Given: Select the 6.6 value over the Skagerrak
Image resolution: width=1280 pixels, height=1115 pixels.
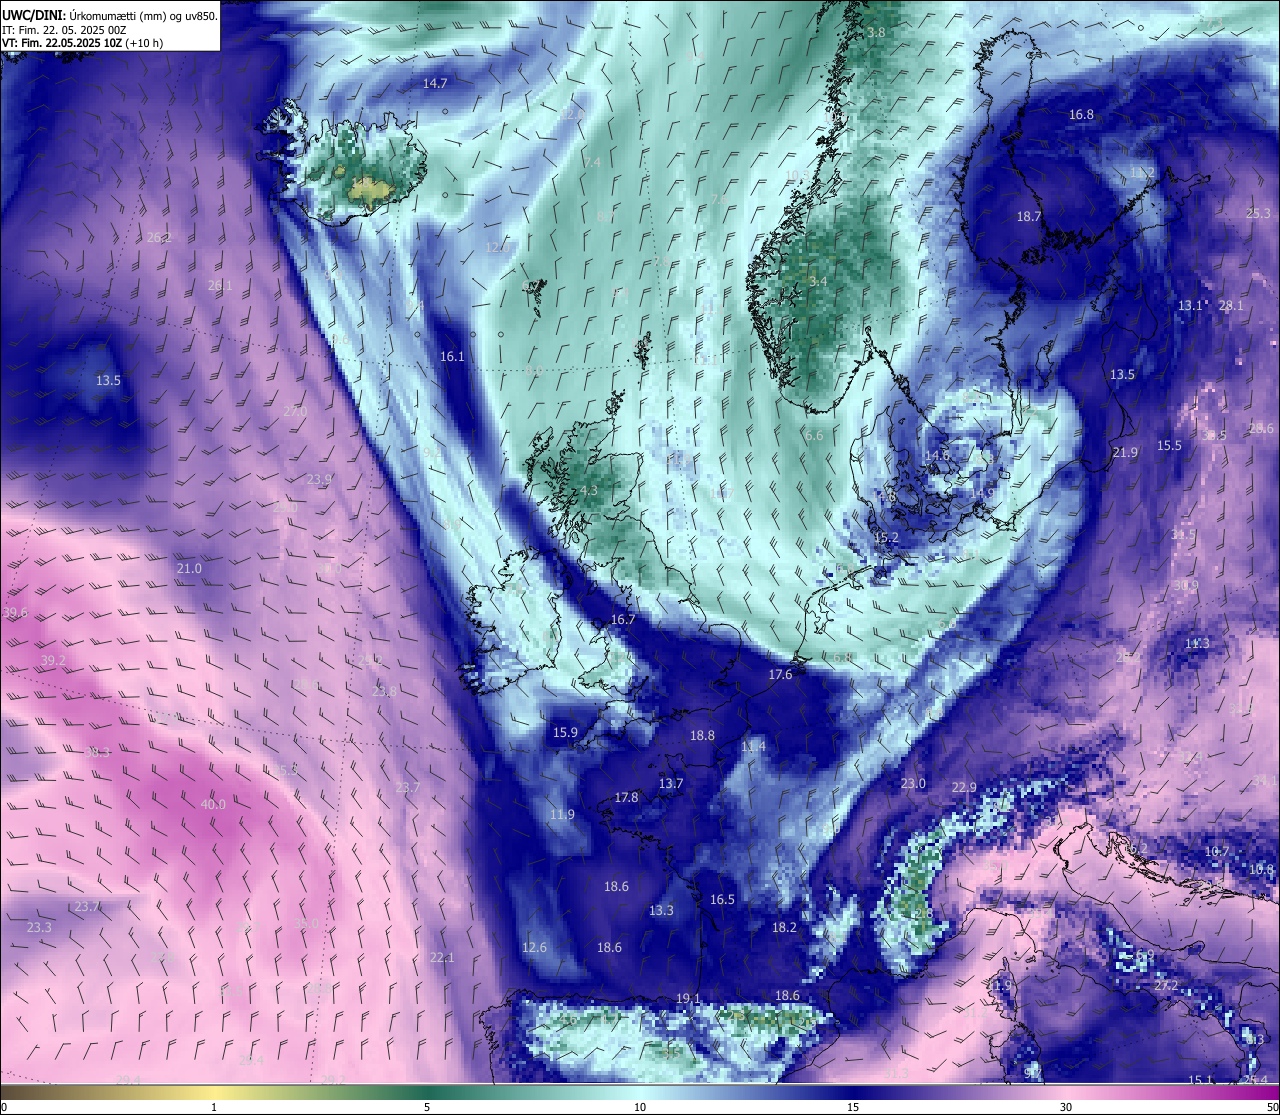Looking at the screenshot, I should [814, 436].
